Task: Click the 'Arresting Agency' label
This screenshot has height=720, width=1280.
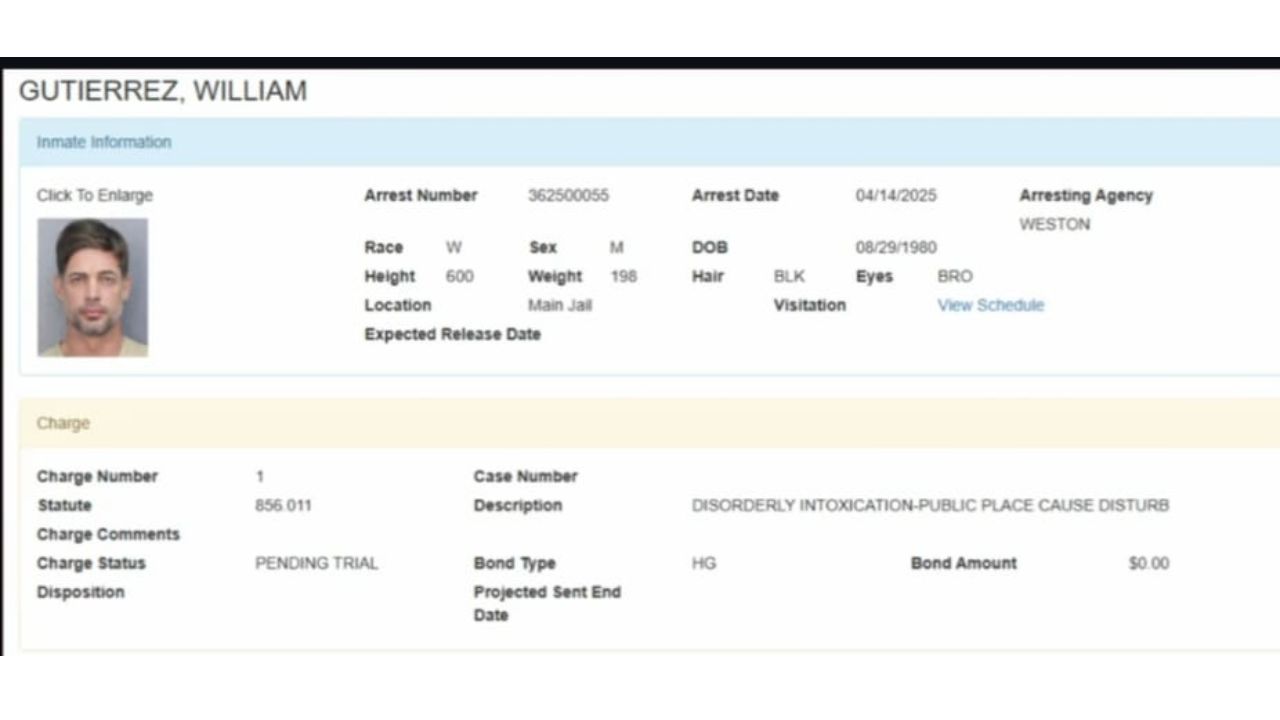Action: (x=1086, y=195)
